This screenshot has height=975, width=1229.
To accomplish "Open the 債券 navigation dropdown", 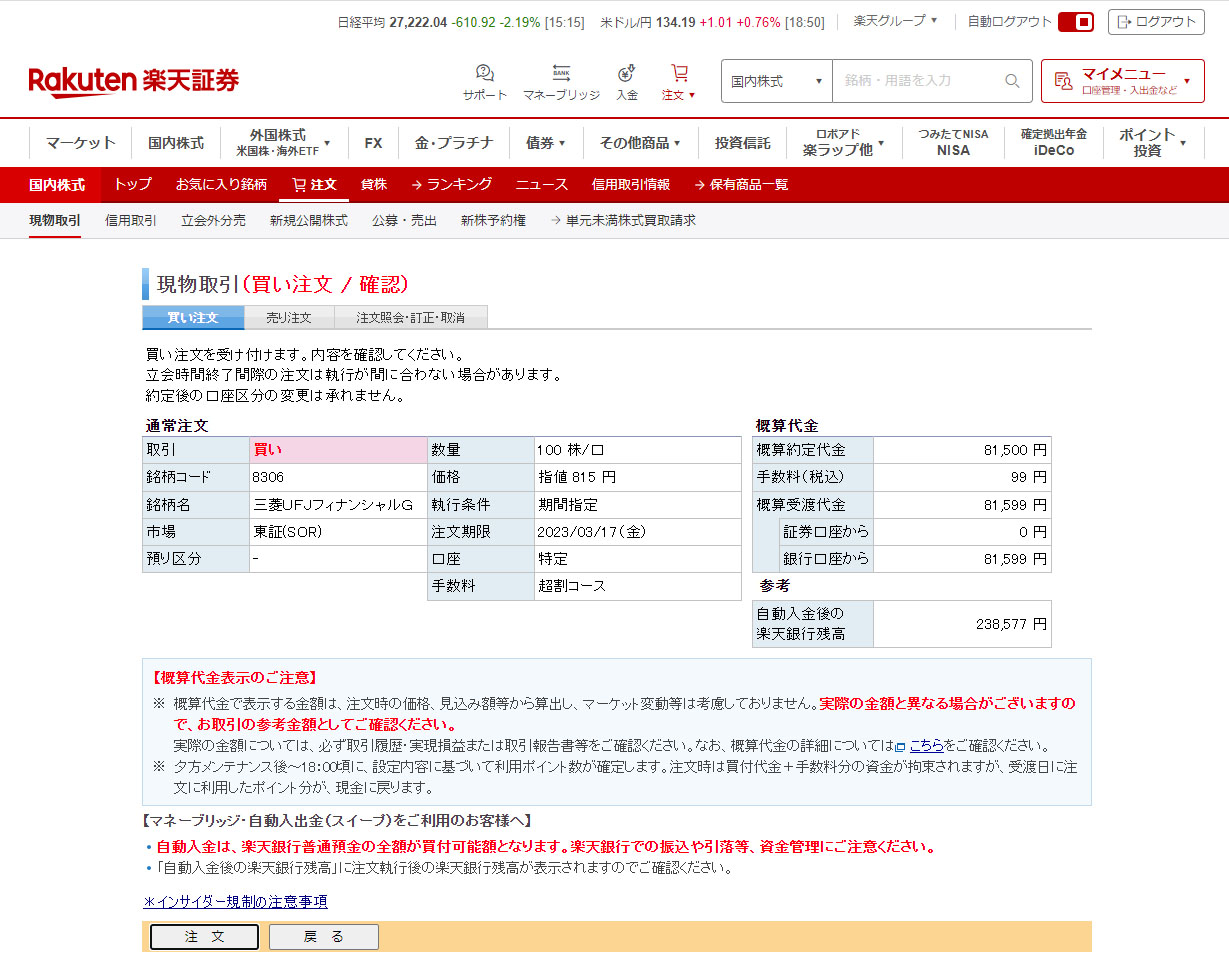I will (x=545, y=143).
